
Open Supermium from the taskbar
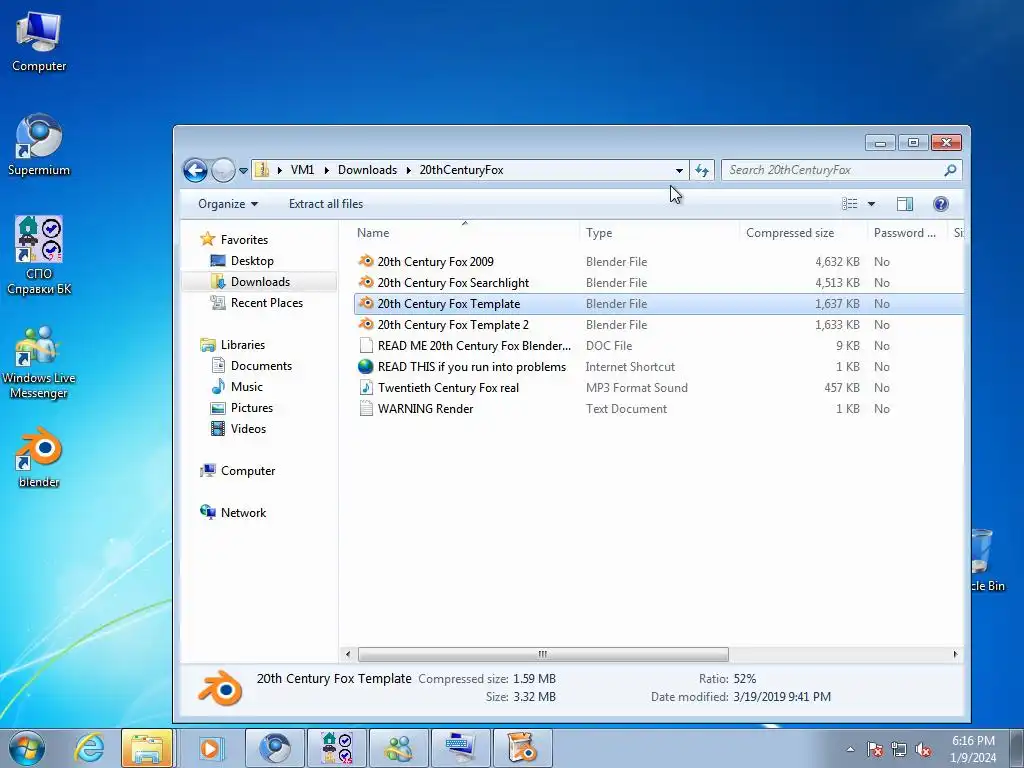pos(274,748)
